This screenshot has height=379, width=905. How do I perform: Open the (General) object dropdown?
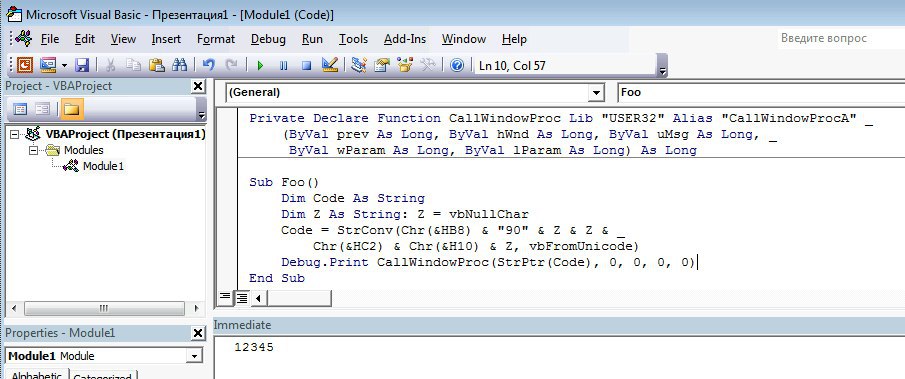coord(596,92)
